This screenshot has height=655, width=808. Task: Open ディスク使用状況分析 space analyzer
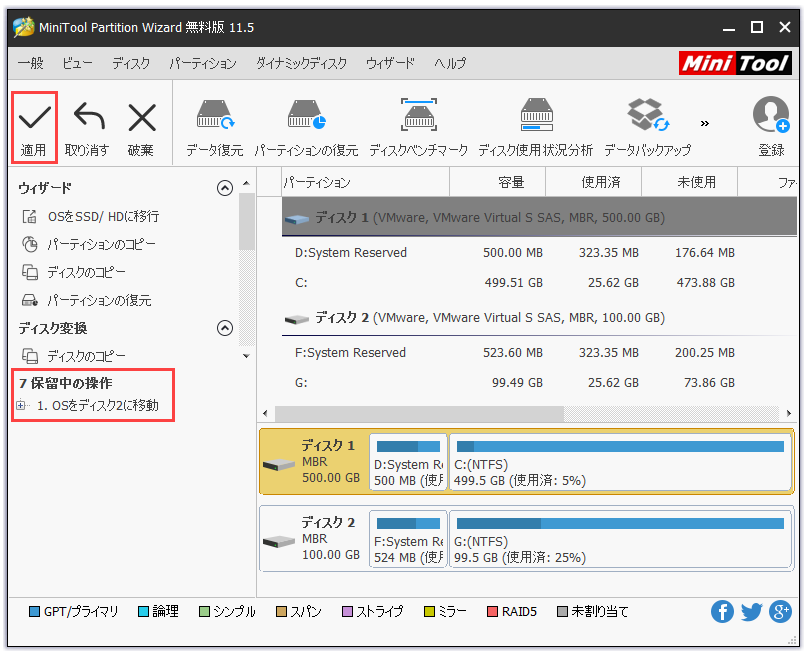[536, 128]
